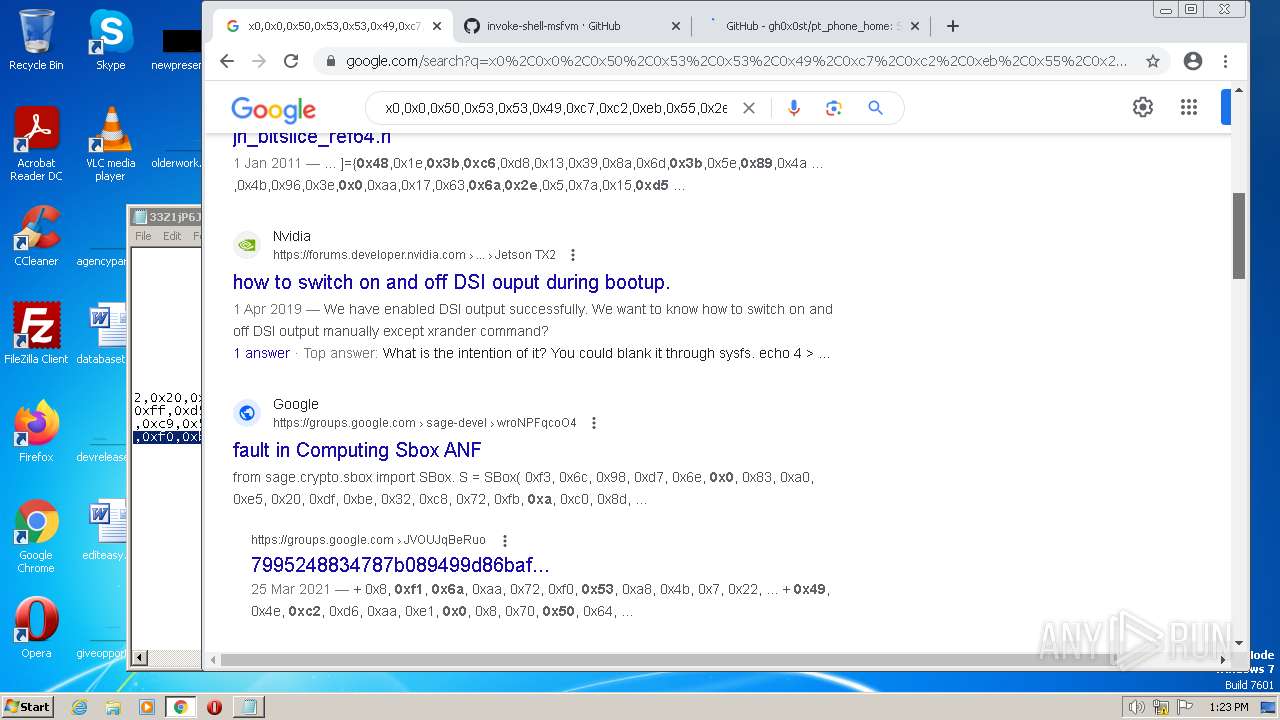Open new Chrome tab

(952, 26)
